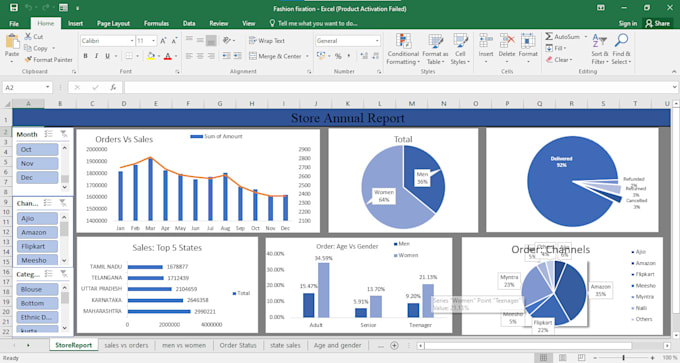Click the Format Painter brush
The image size is (680, 363).
coord(28,59)
